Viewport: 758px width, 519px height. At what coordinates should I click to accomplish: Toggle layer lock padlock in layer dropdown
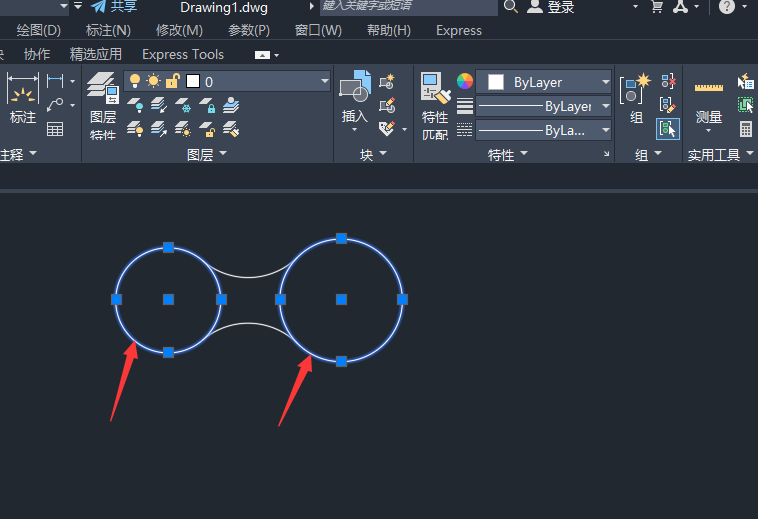coord(172,81)
